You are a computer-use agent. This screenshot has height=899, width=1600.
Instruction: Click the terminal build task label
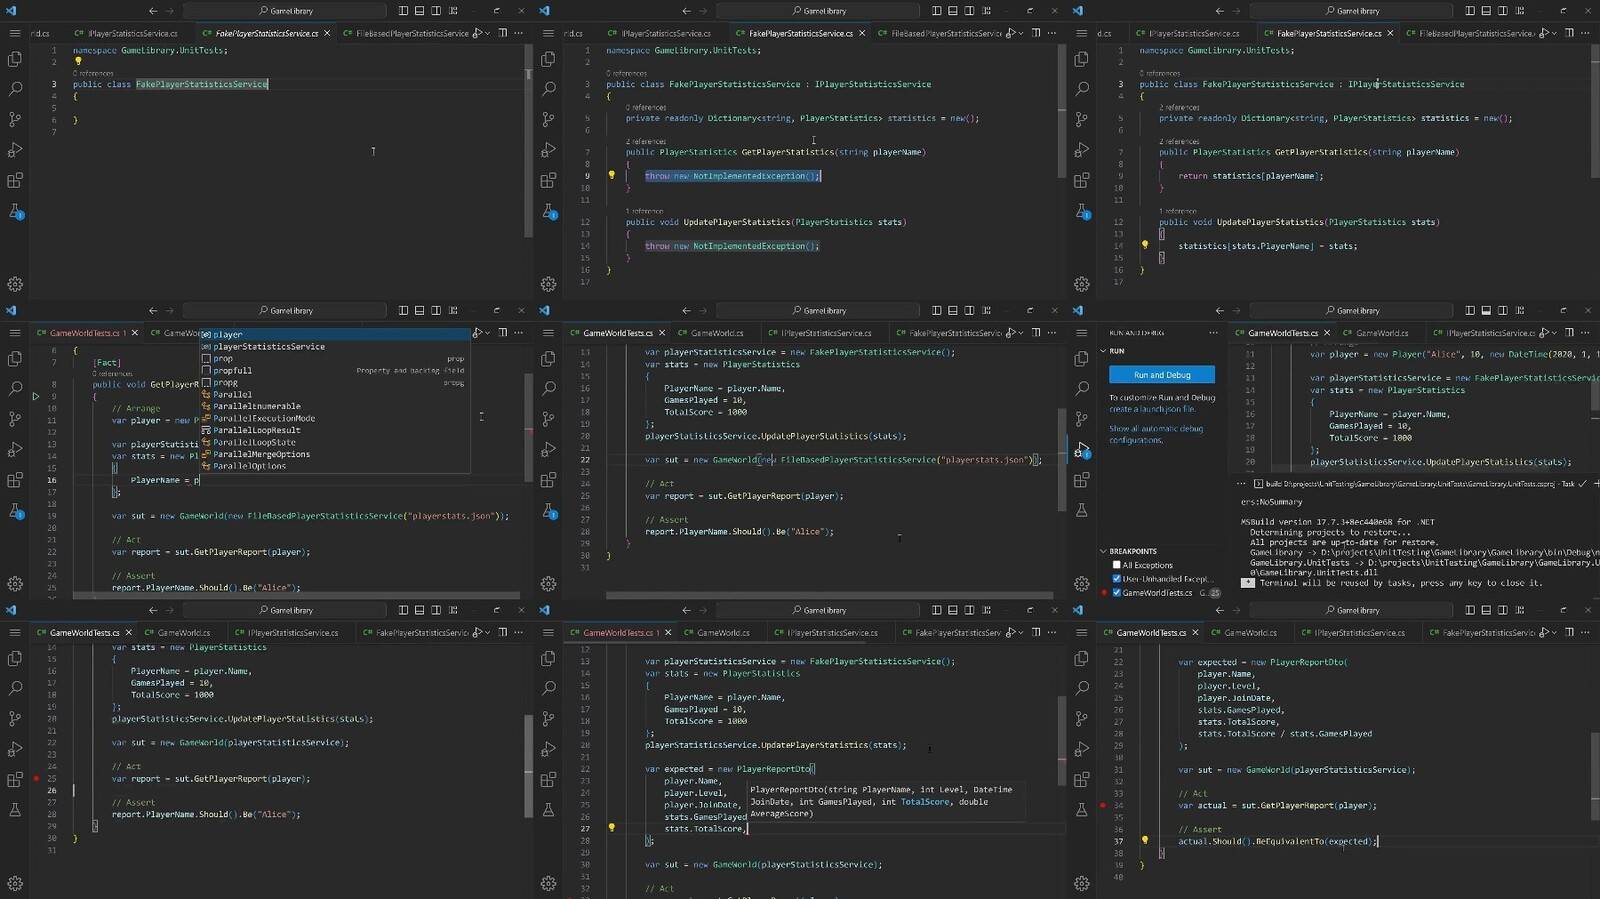1414,484
